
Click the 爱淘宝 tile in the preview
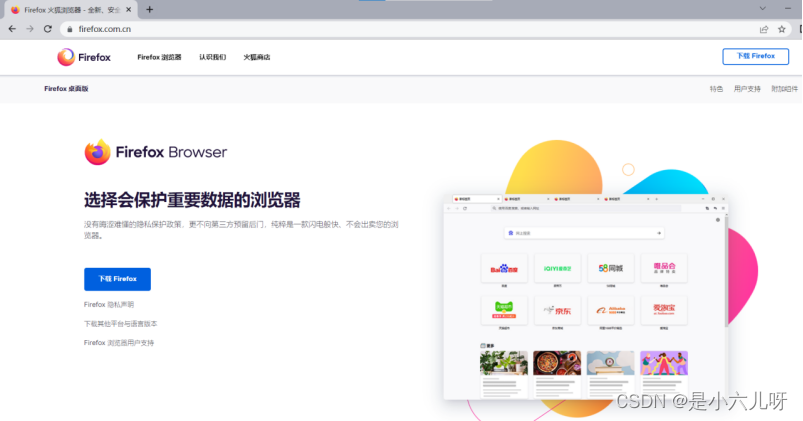664,310
